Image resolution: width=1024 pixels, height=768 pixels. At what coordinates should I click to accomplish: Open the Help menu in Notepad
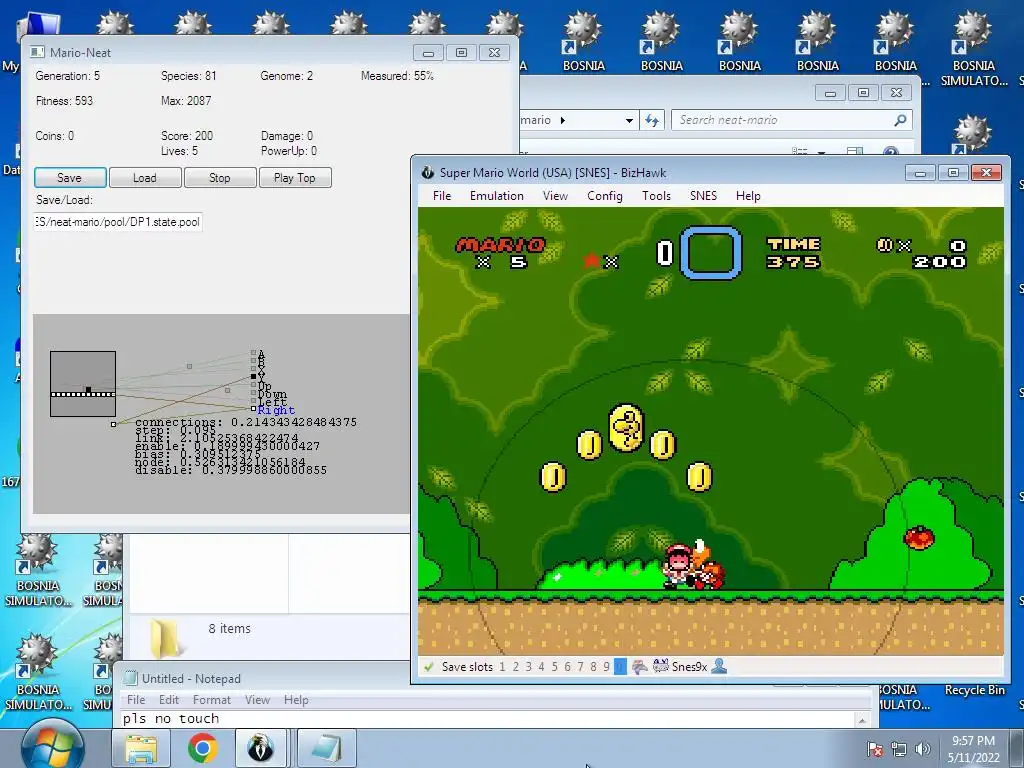(x=296, y=699)
